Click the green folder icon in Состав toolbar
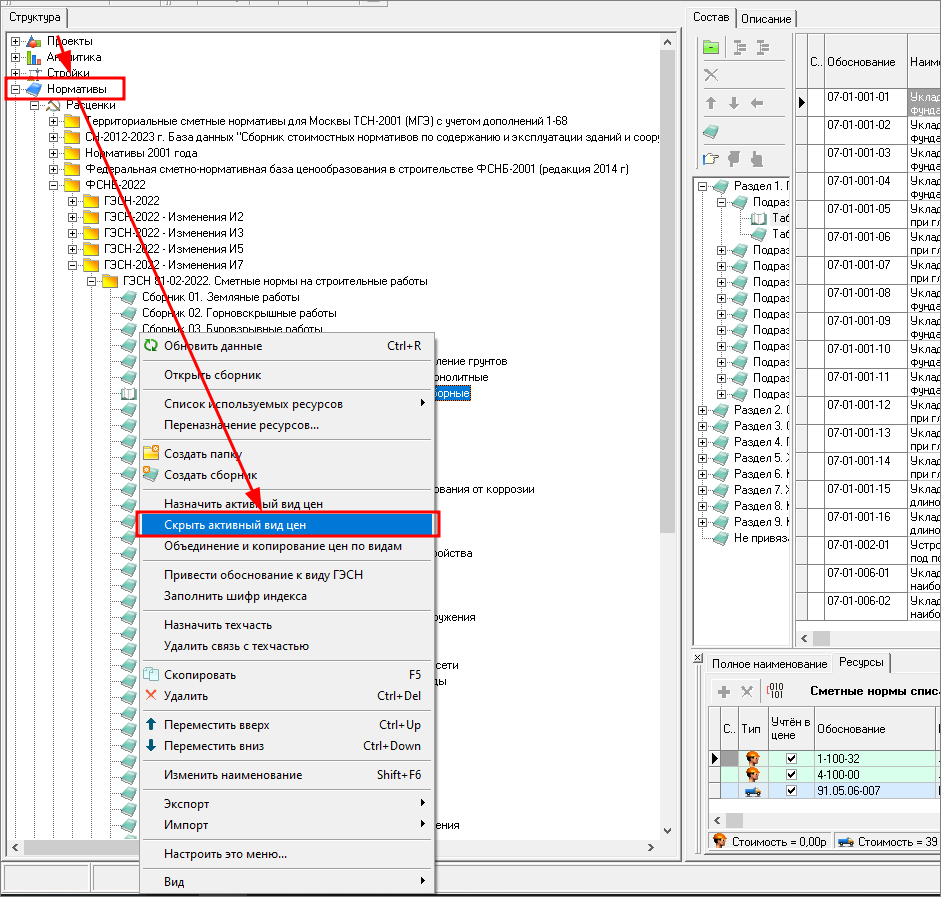Screen dimensions: 941x897 tap(711, 47)
